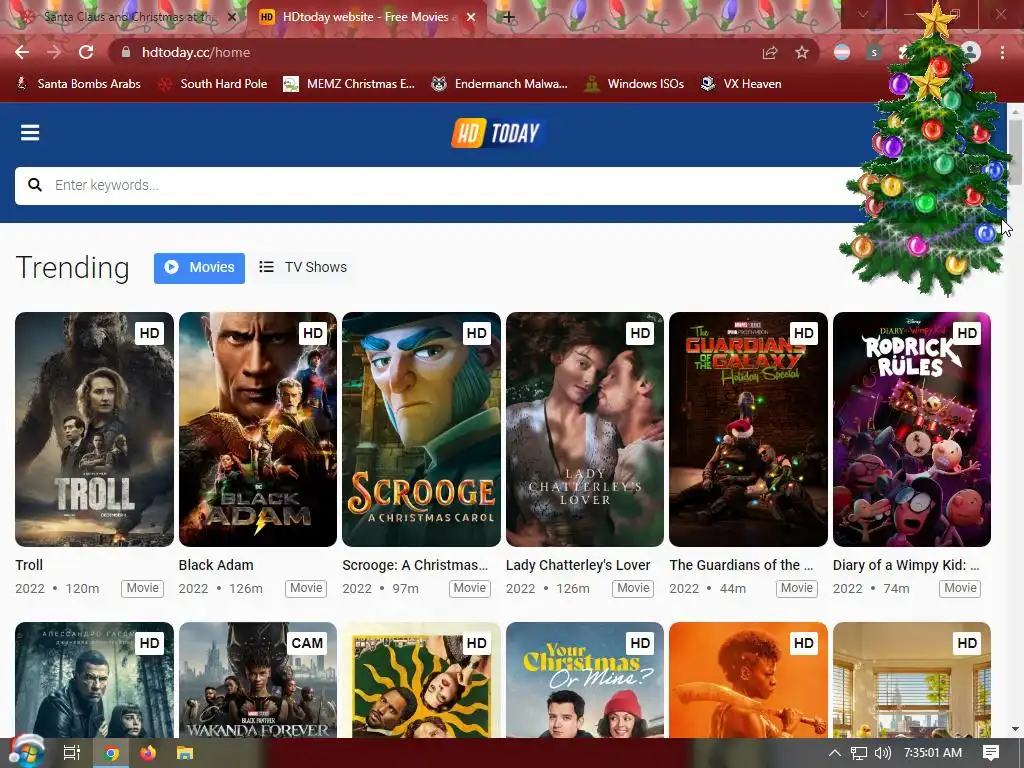Open the South Hard Pole bookmark

coord(214,84)
